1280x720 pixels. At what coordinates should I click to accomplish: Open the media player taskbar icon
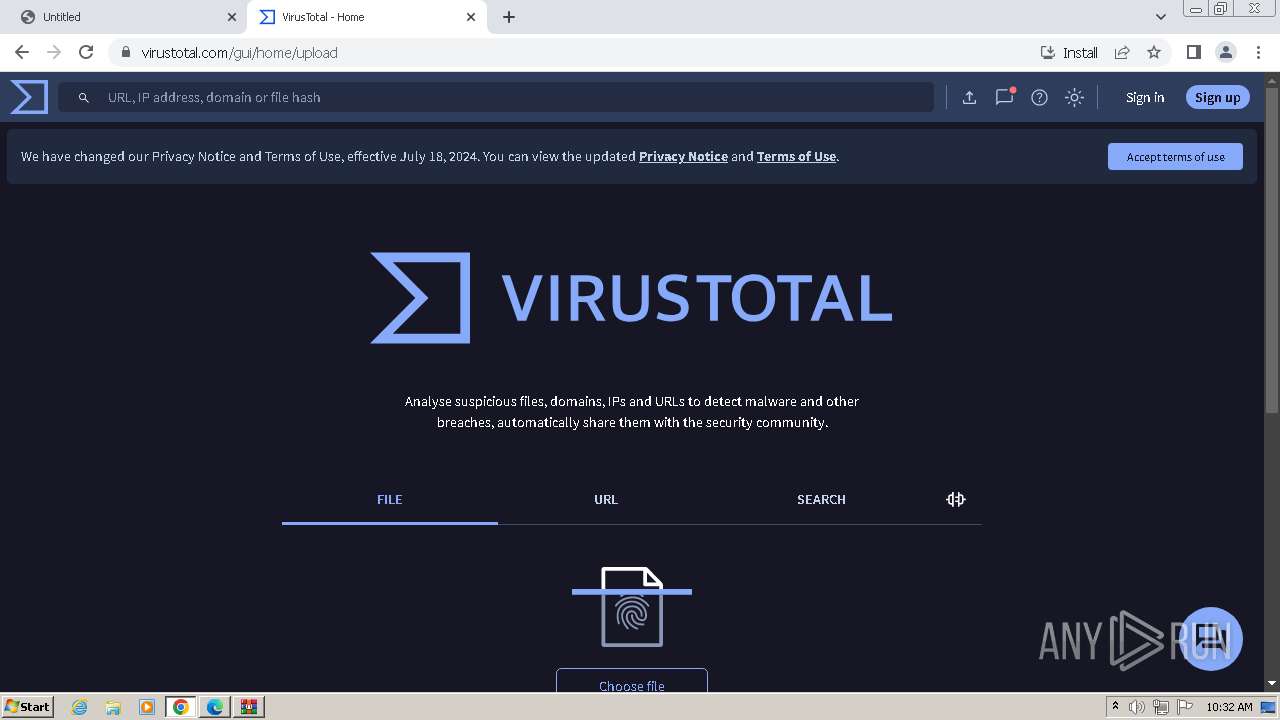tap(147, 707)
